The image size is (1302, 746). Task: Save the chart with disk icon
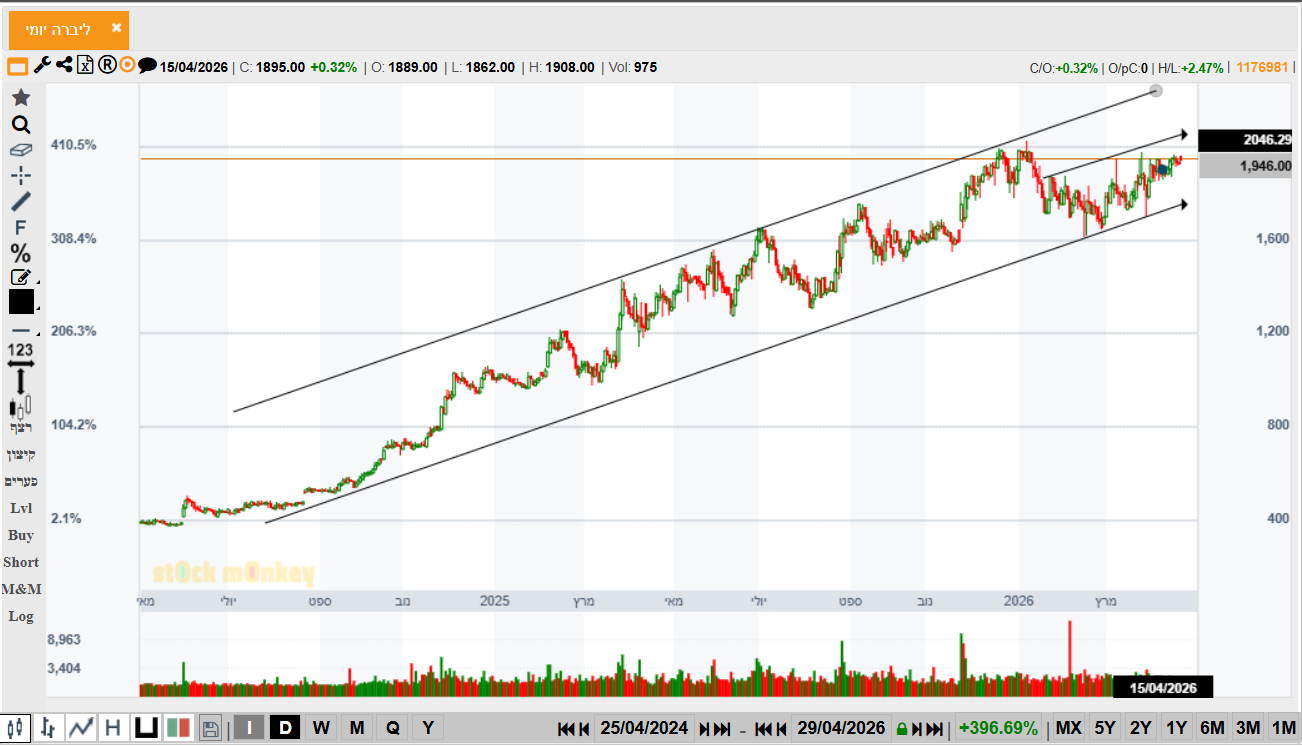(210, 728)
